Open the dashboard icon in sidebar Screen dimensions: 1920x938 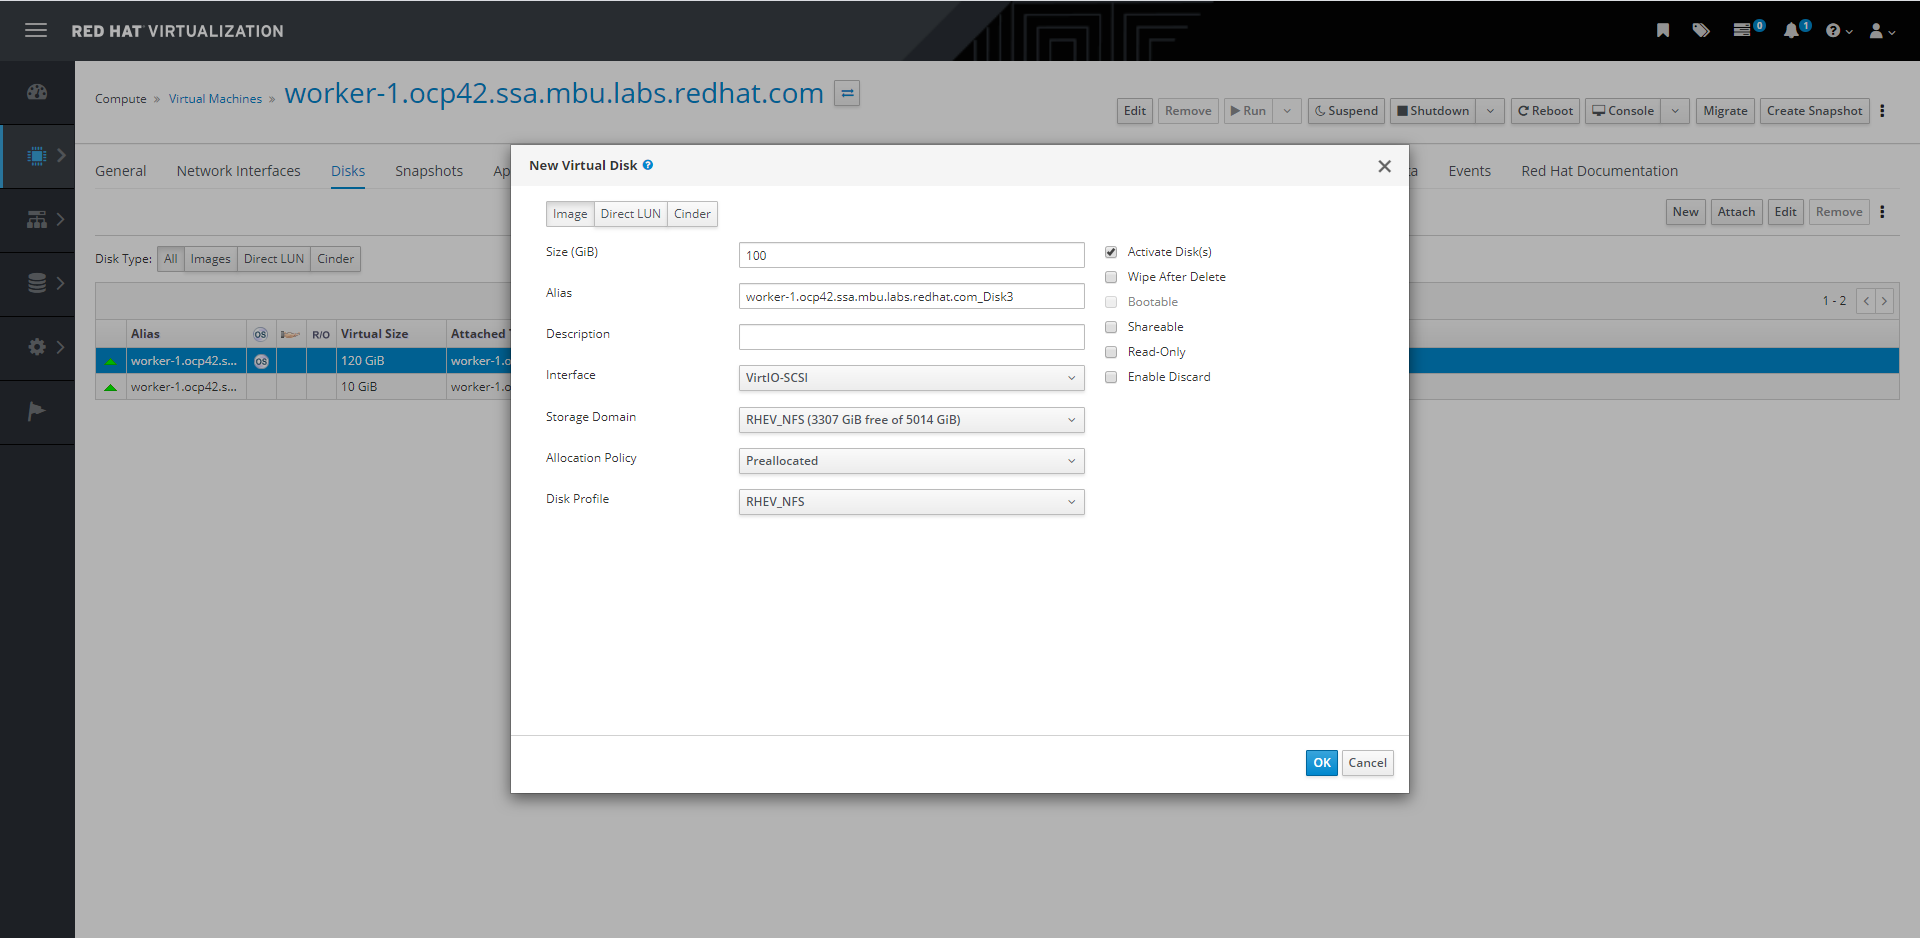click(x=37, y=92)
